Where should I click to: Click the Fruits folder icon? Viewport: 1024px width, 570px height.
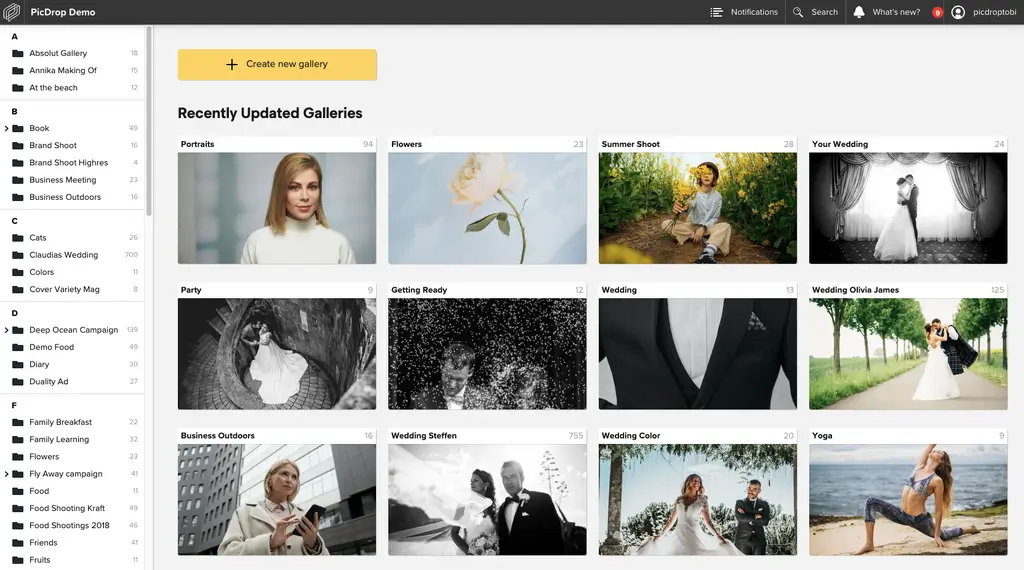click(x=18, y=560)
